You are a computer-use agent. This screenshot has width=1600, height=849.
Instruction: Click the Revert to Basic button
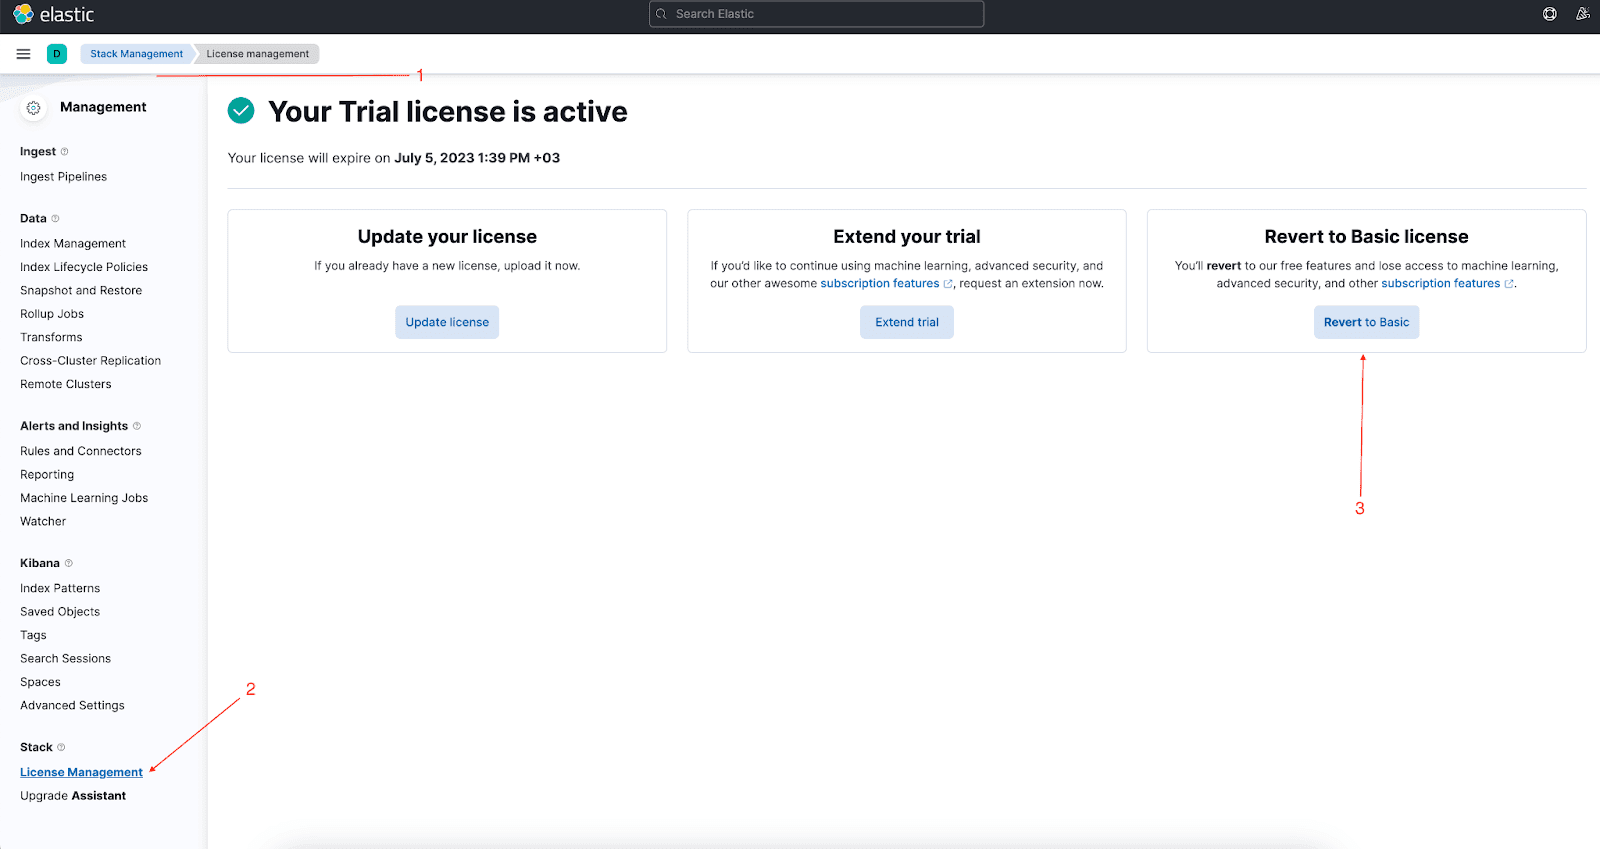click(1366, 322)
